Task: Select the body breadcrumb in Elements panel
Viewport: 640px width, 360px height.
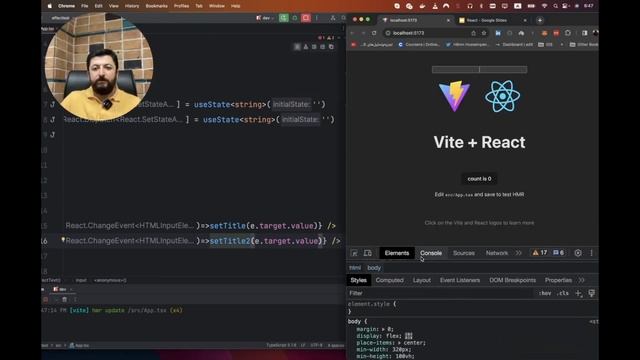Action: pos(374,268)
